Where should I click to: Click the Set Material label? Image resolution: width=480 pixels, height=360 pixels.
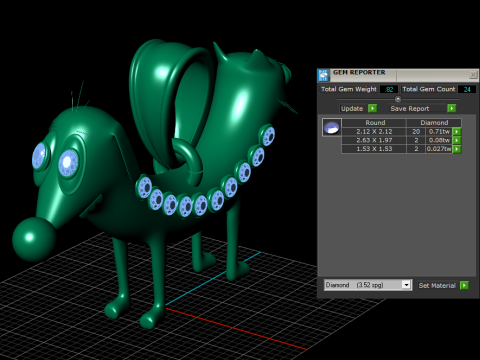click(x=437, y=286)
